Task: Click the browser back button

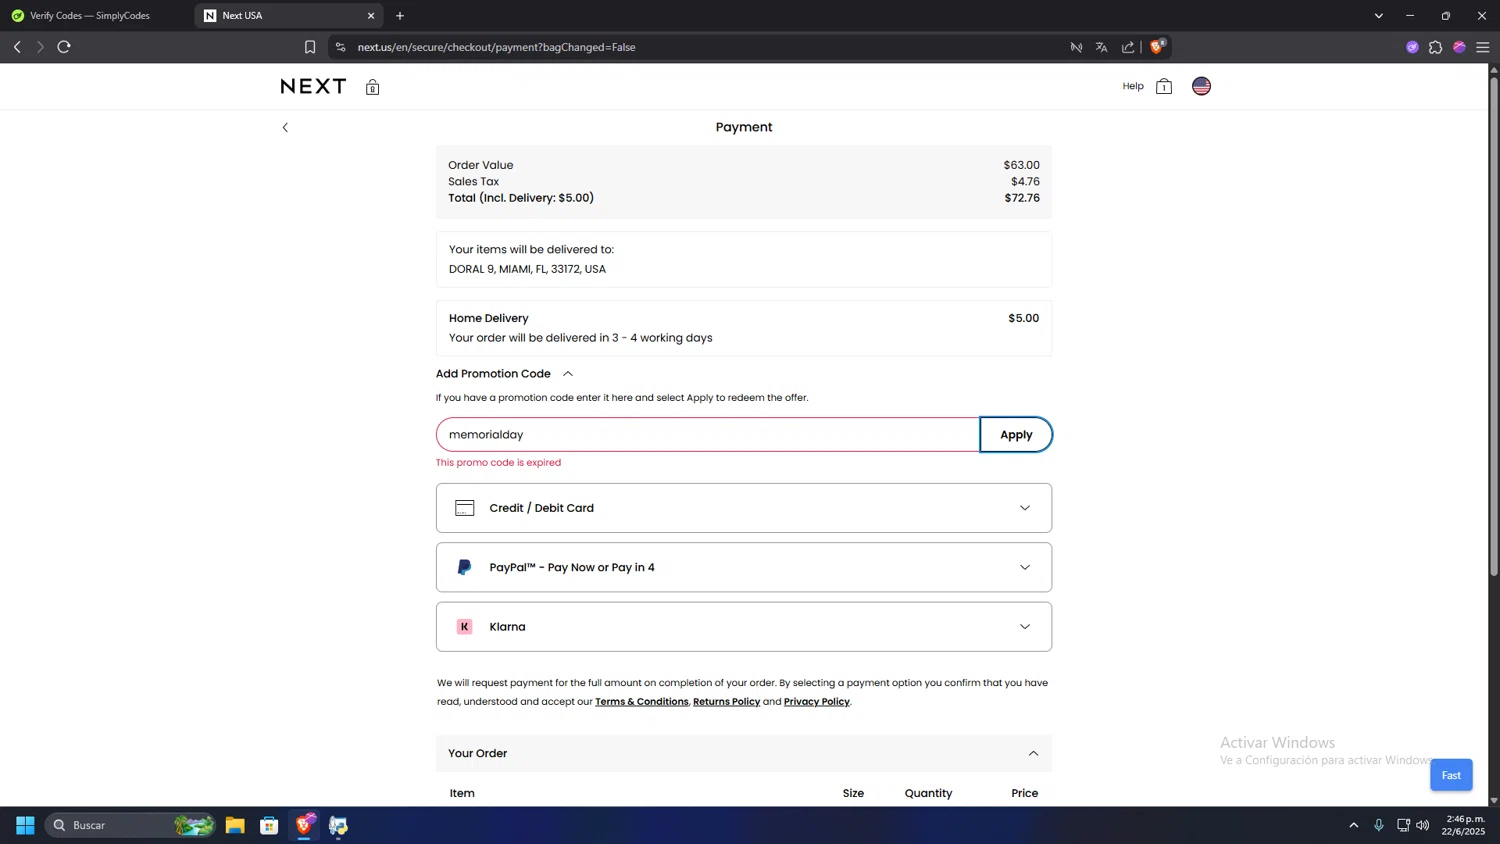Action: click(17, 47)
